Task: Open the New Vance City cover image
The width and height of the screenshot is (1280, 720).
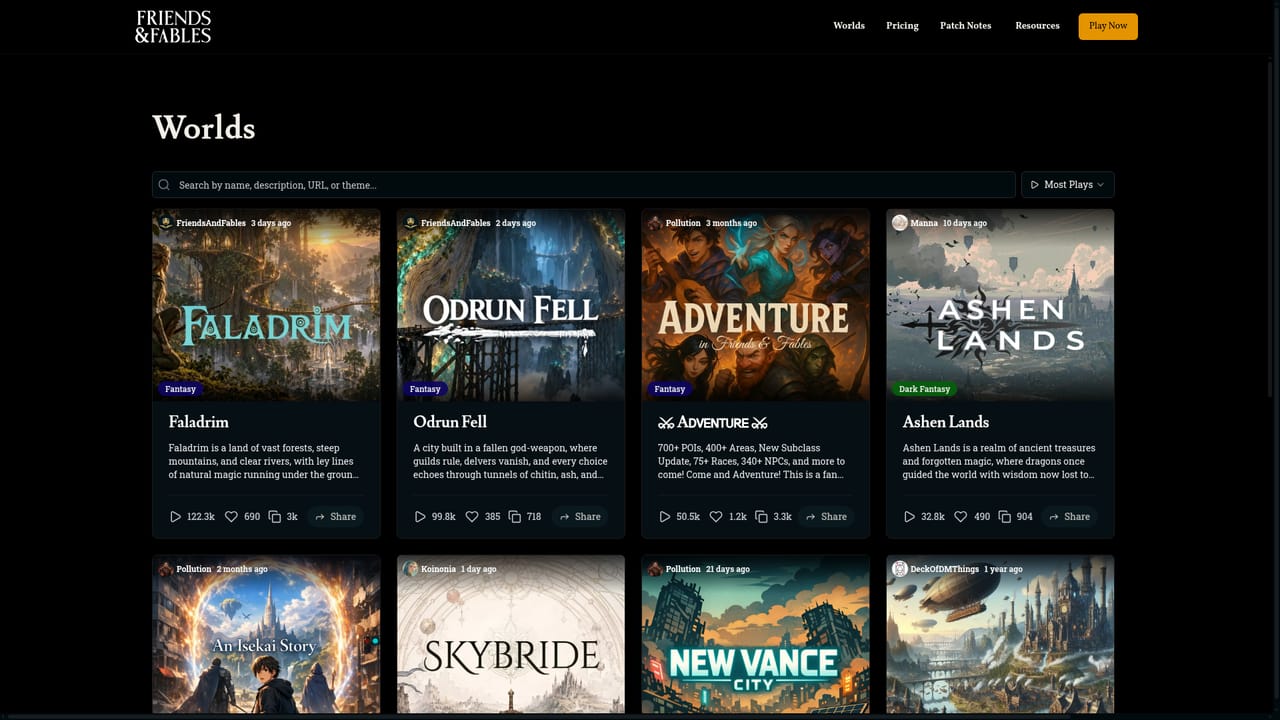Action: tap(755, 635)
